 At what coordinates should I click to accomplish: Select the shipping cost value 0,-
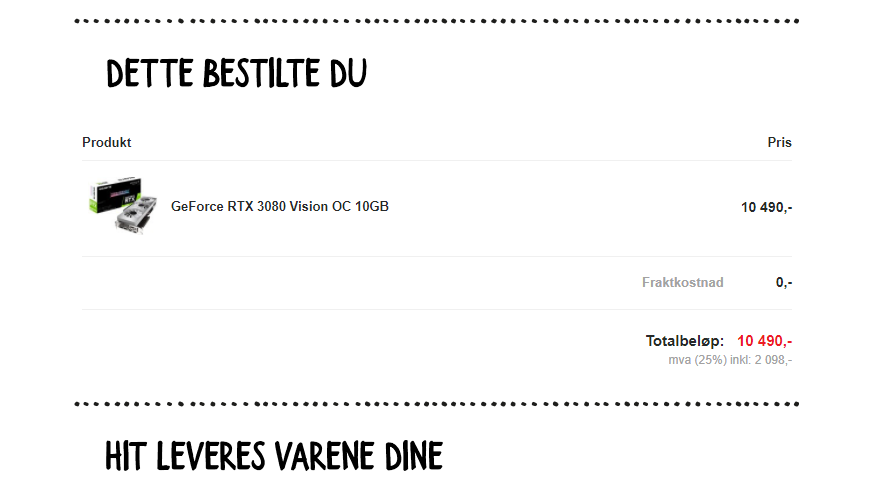click(x=784, y=282)
